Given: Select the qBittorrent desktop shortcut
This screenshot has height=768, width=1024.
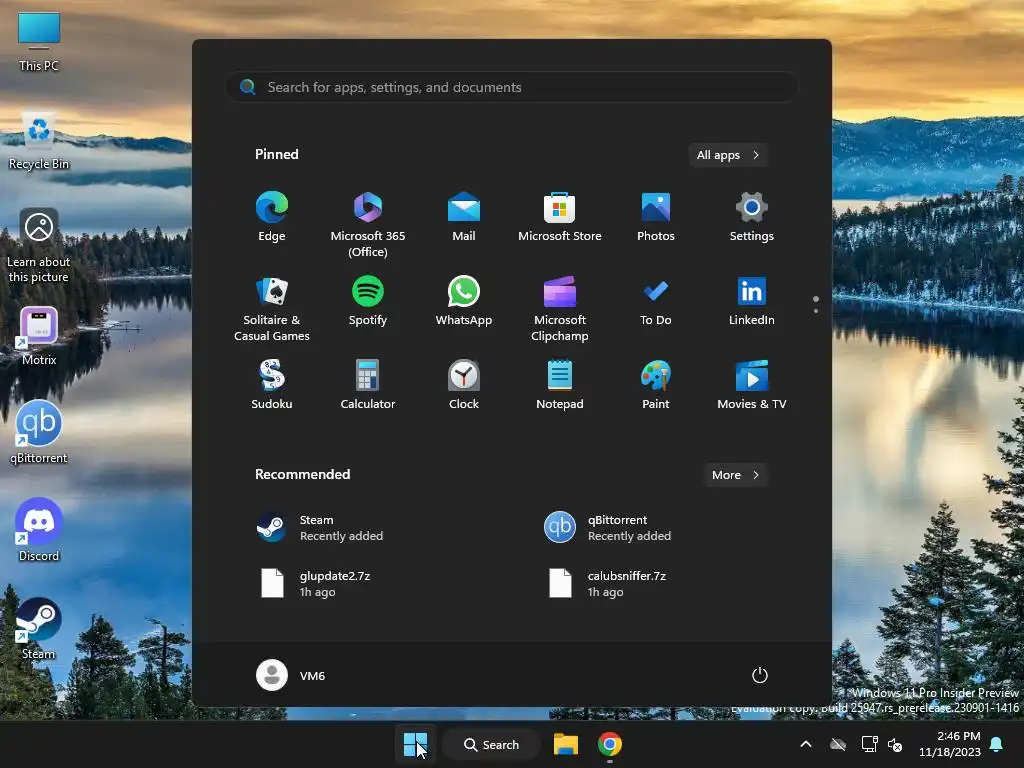Looking at the screenshot, I should (39, 433).
